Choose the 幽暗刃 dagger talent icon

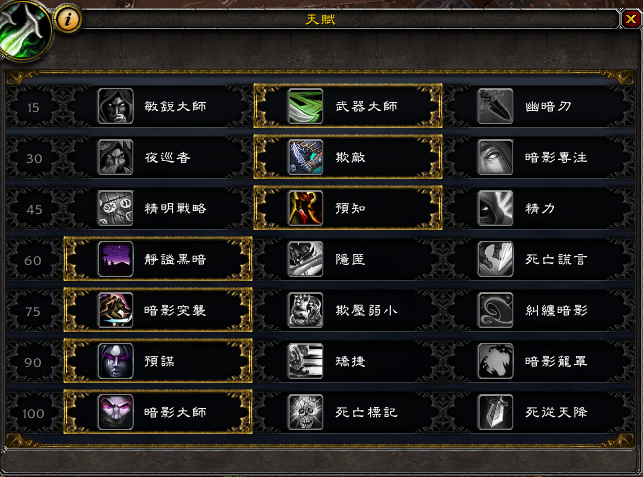(495, 106)
